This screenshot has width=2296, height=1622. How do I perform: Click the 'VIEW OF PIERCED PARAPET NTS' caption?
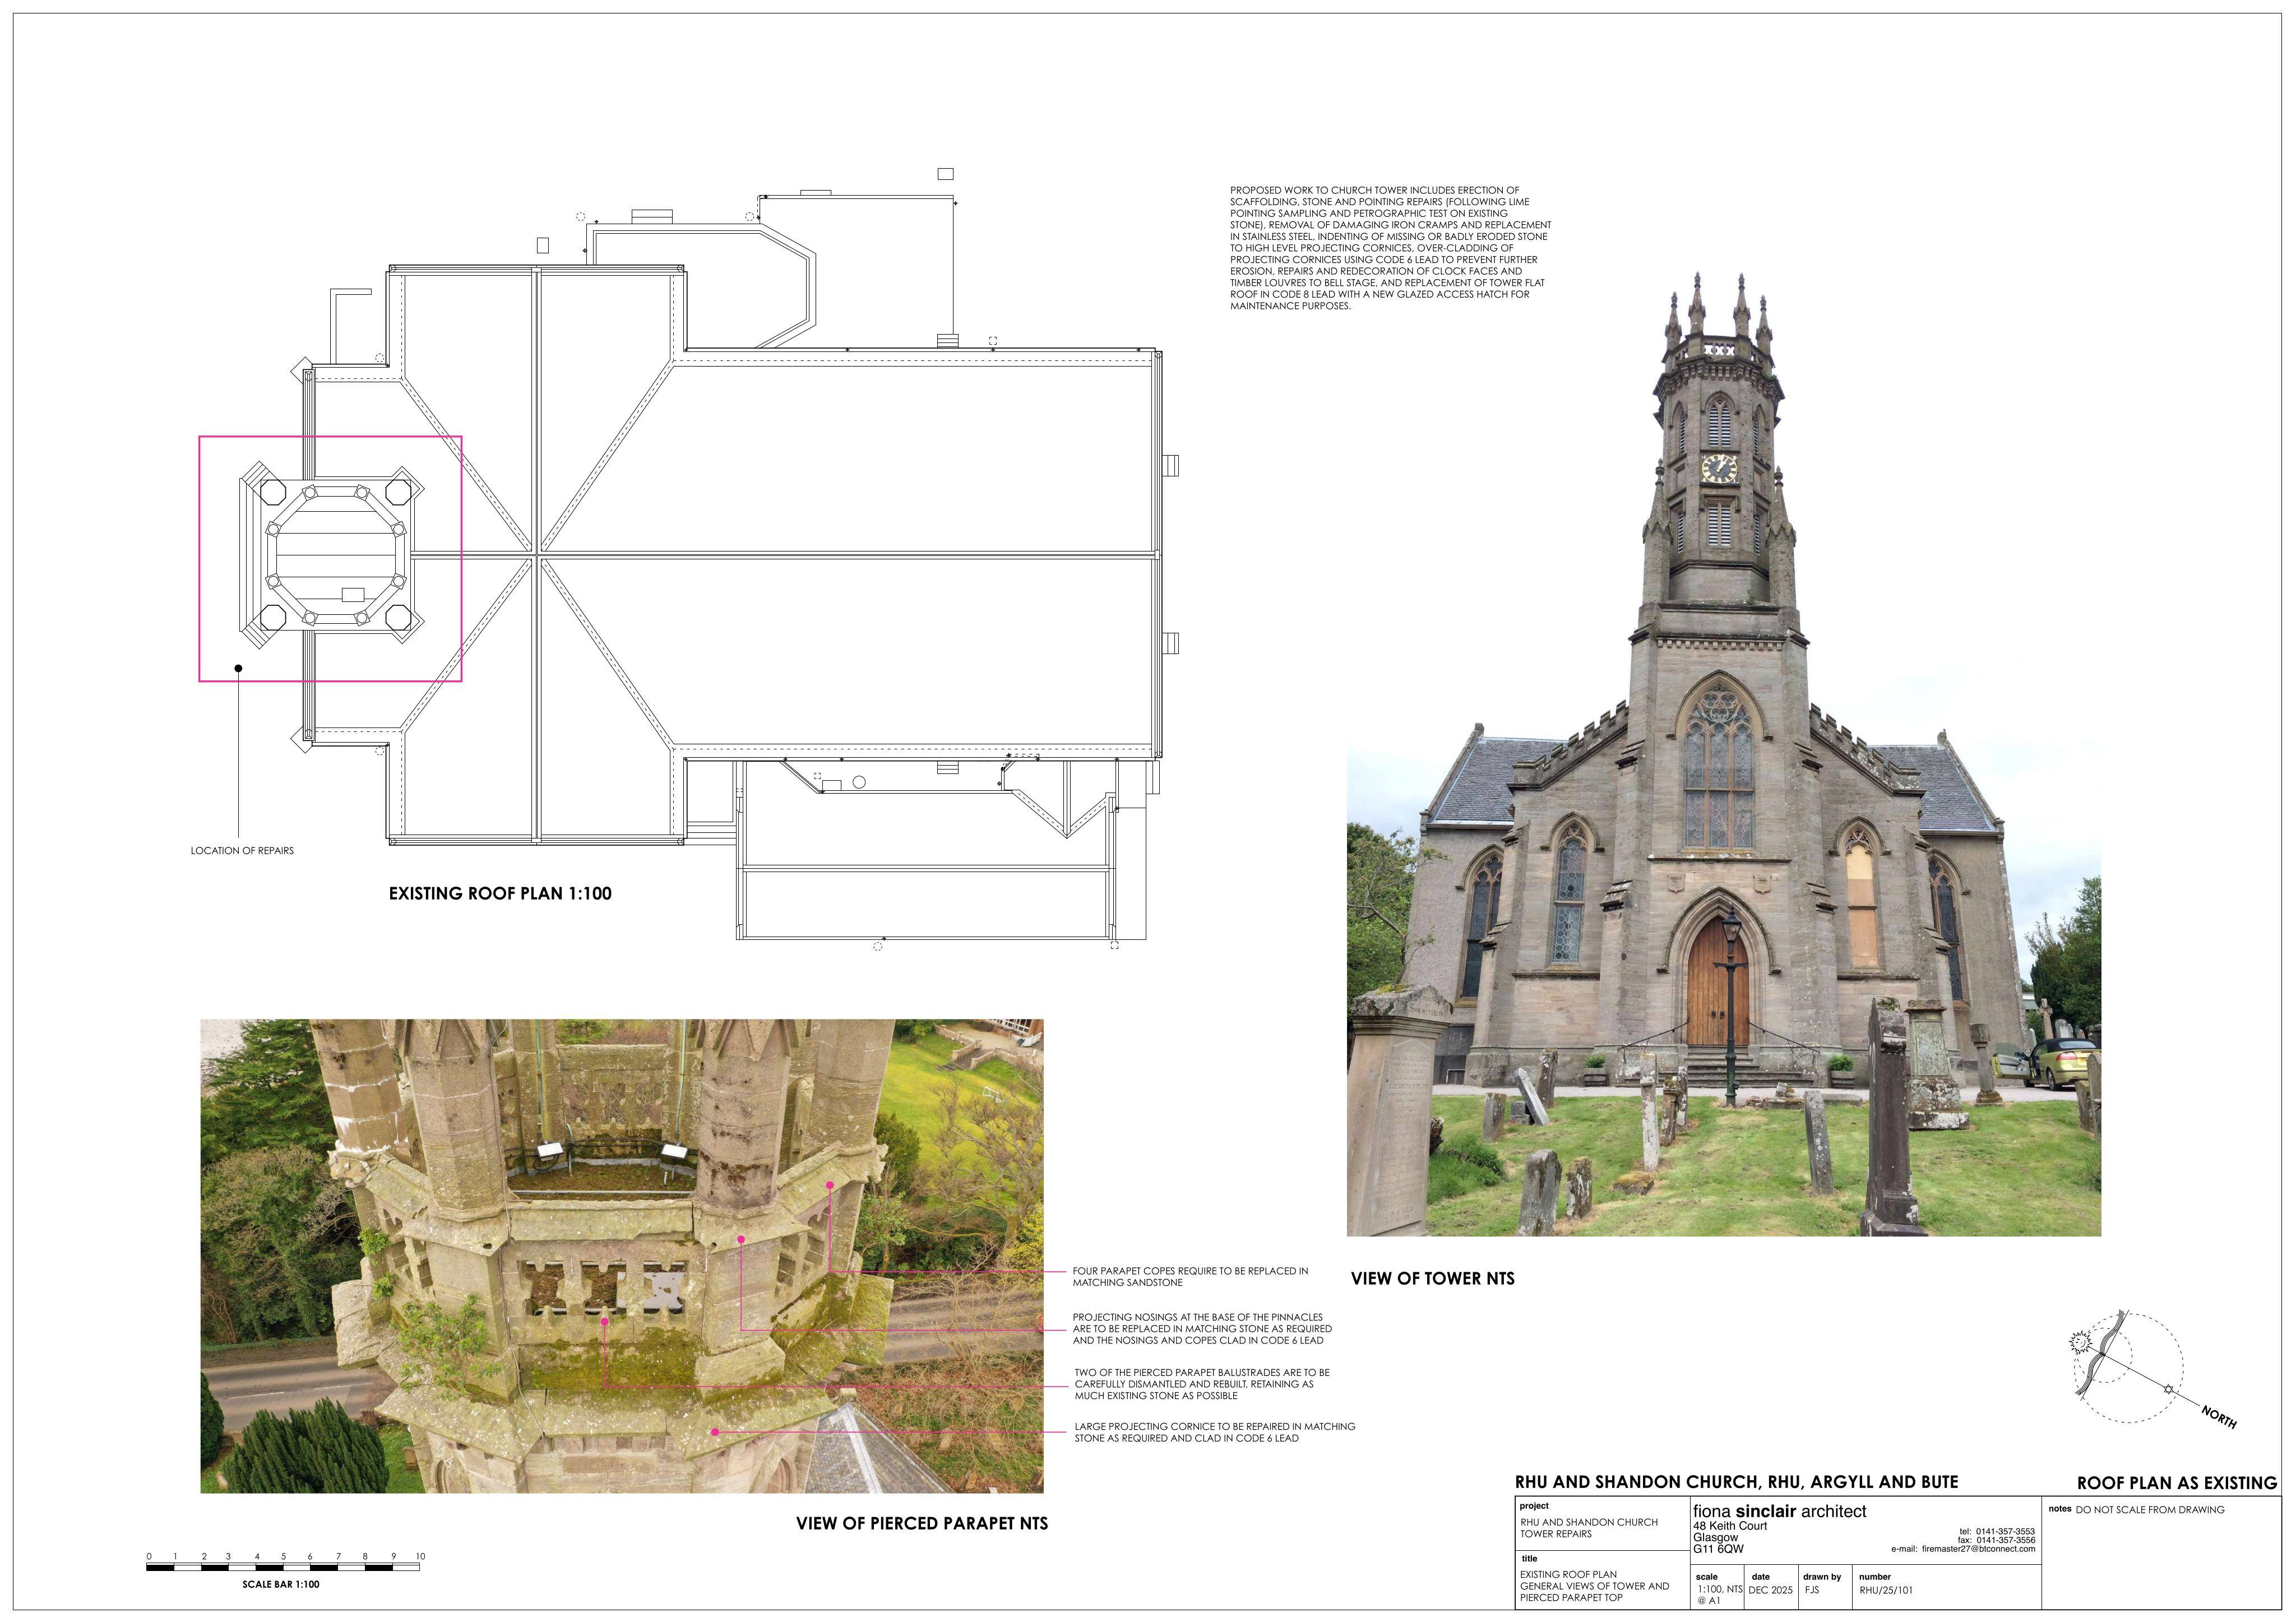922,1523
